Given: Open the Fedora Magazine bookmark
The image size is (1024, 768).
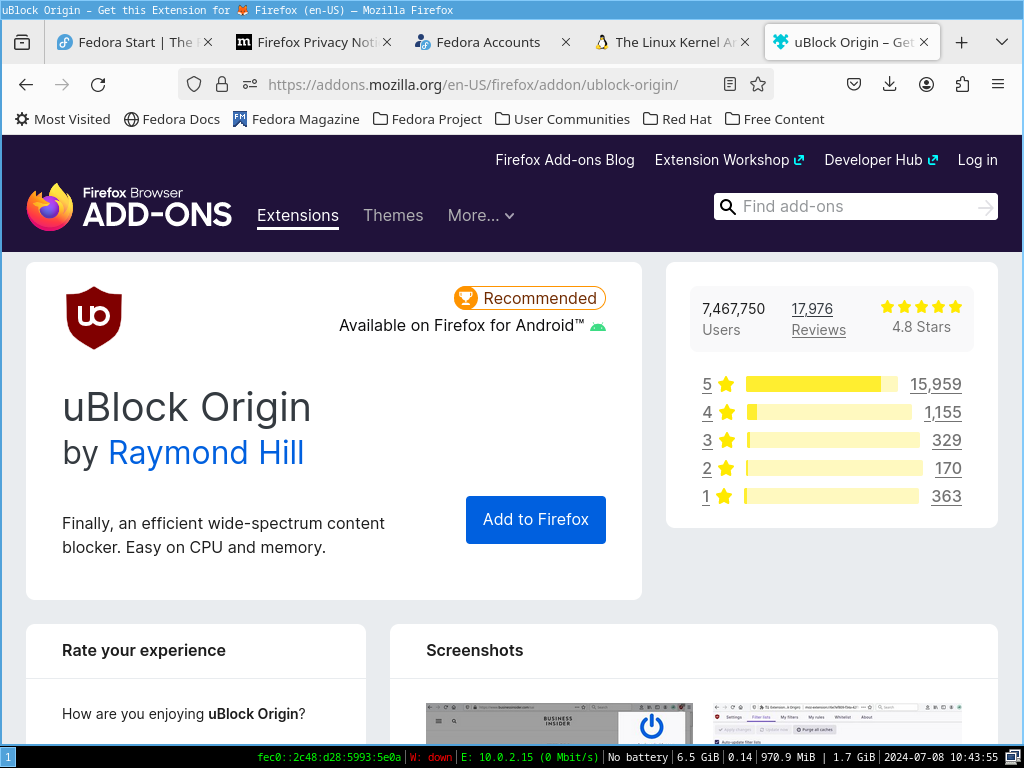Looking at the screenshot, I should click(x=296, y=120).
